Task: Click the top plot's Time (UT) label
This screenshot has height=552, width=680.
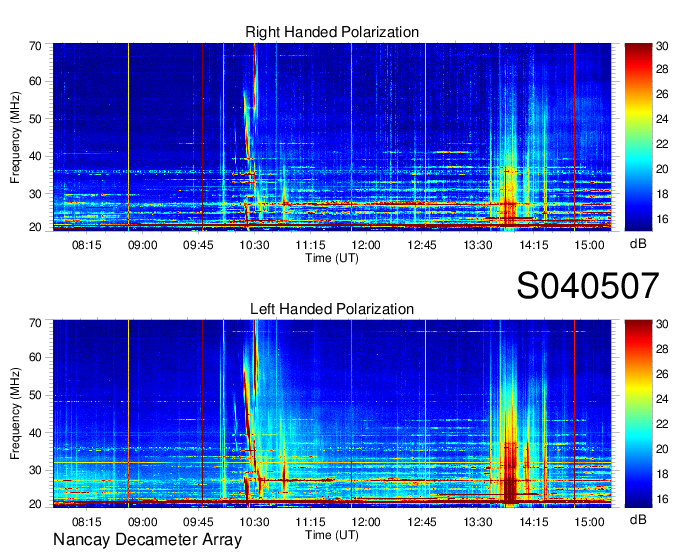Action: [332, 258]
